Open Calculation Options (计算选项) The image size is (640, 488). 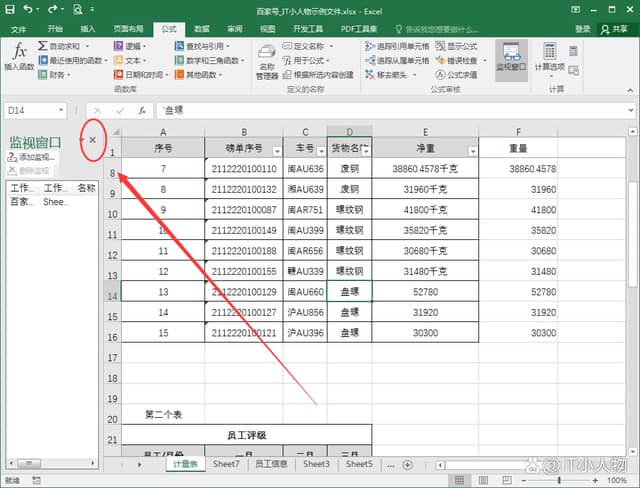(549, 58)
